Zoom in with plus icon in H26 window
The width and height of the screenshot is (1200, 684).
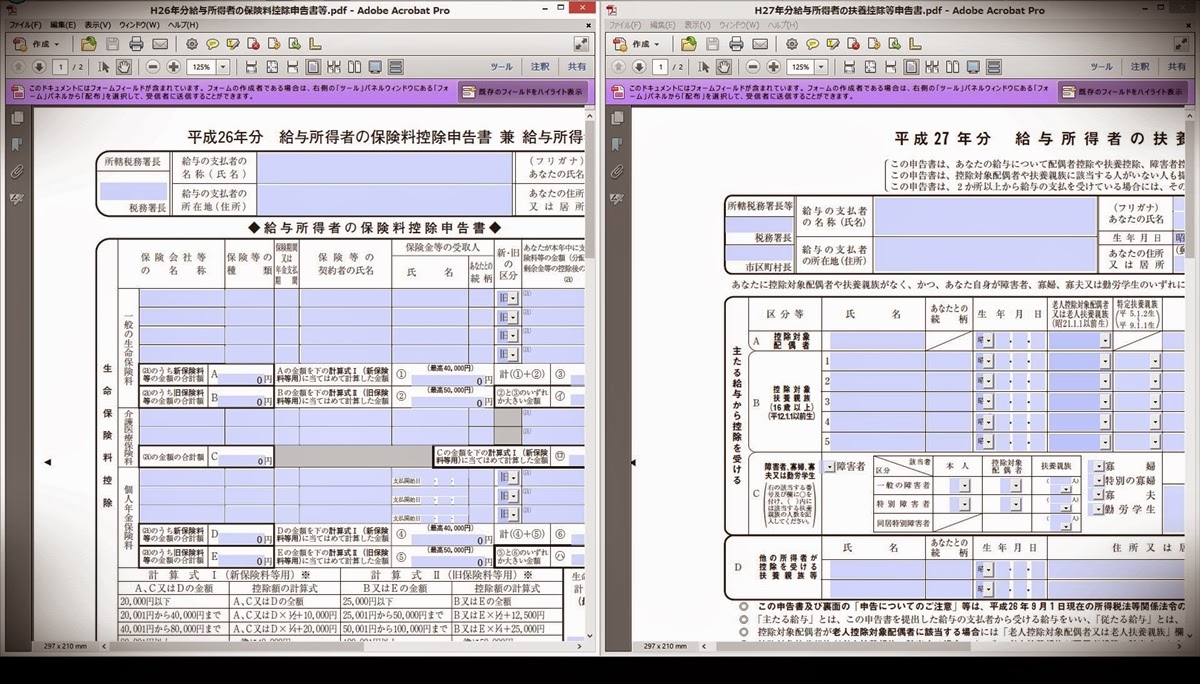coord(173,67)
